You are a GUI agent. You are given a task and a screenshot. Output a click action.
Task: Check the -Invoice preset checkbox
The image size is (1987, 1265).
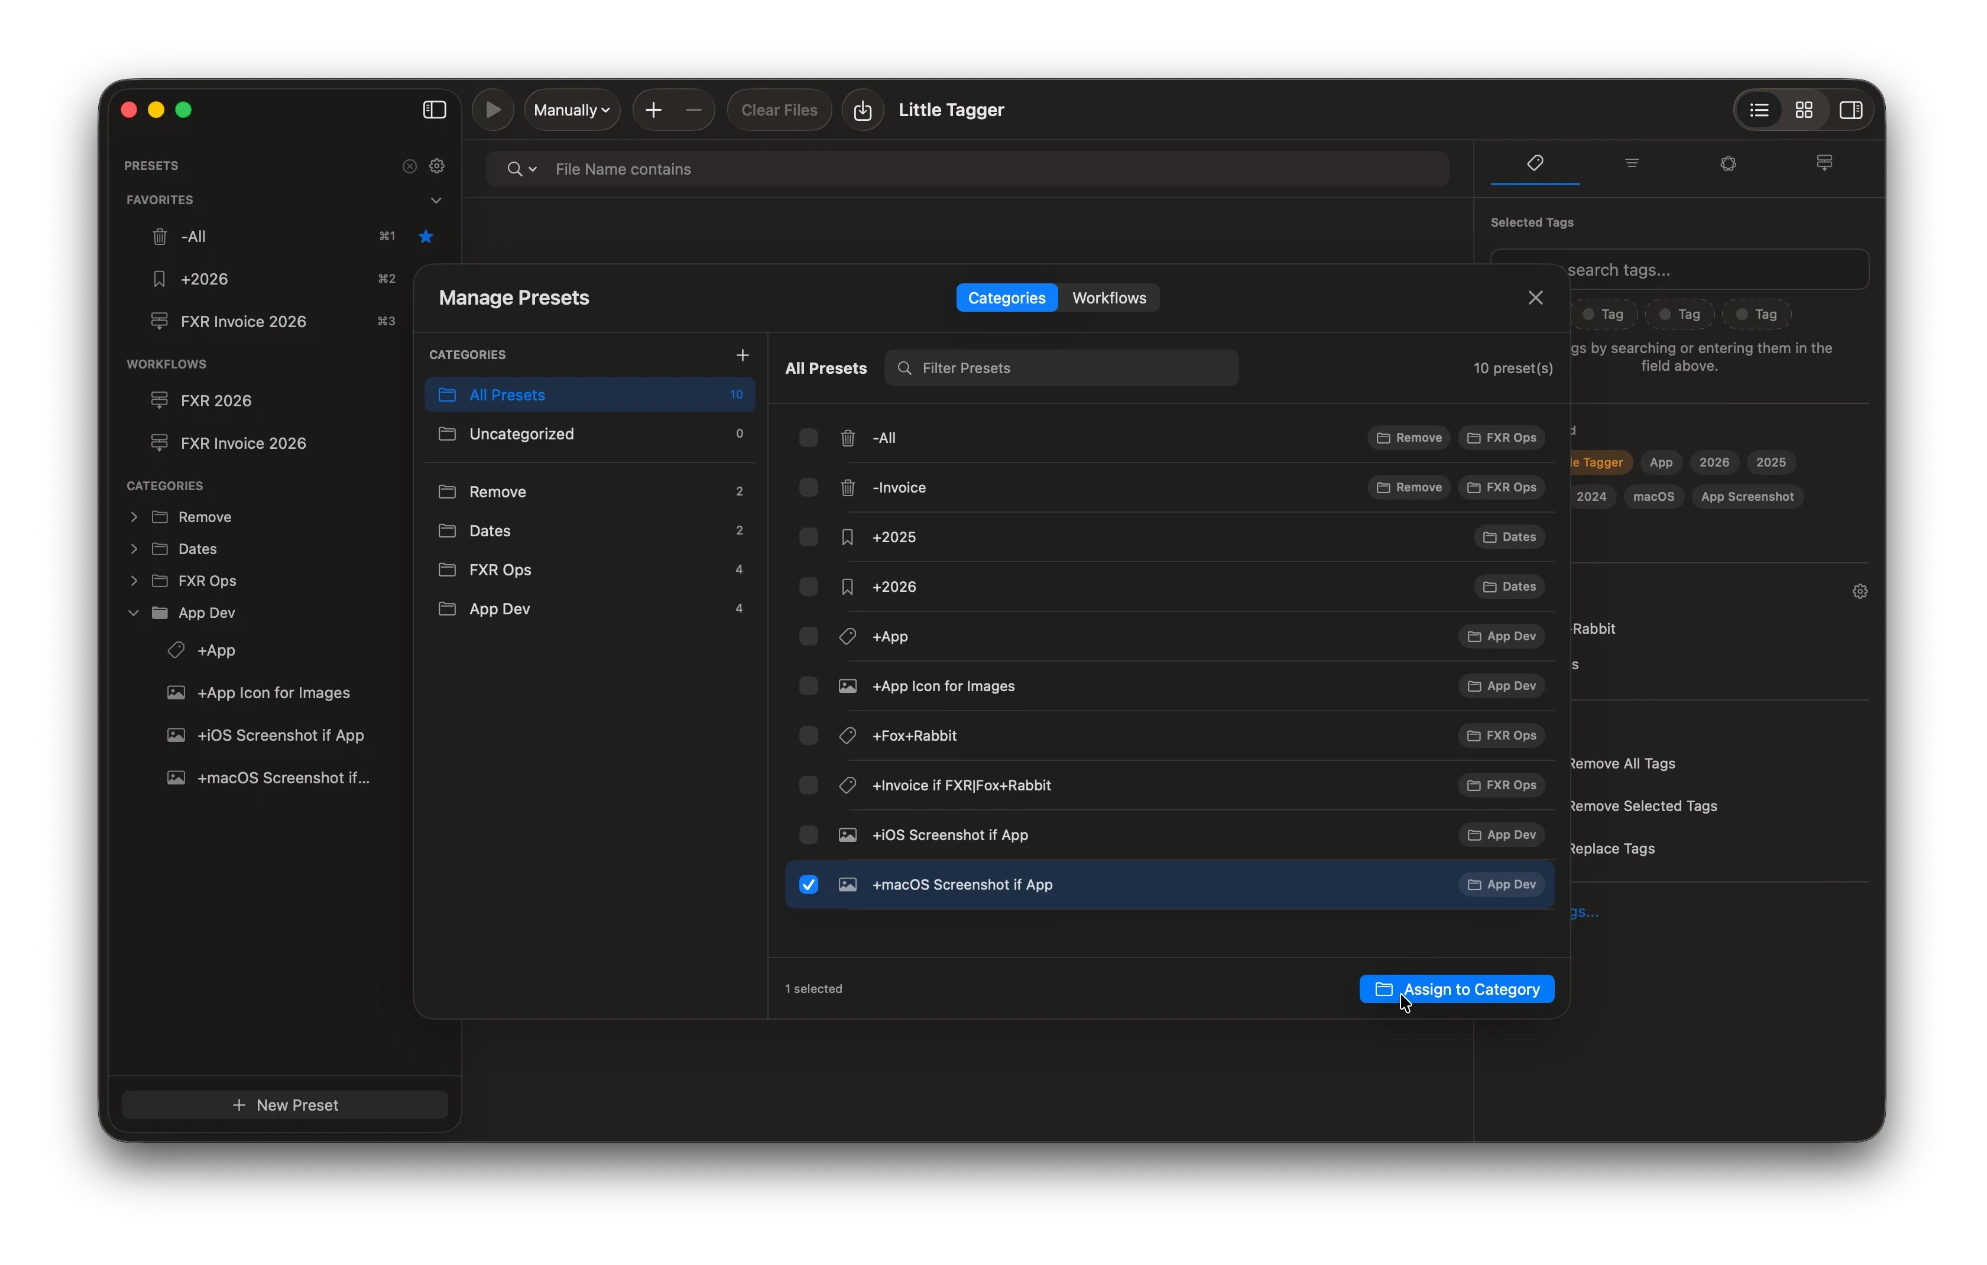809,488
